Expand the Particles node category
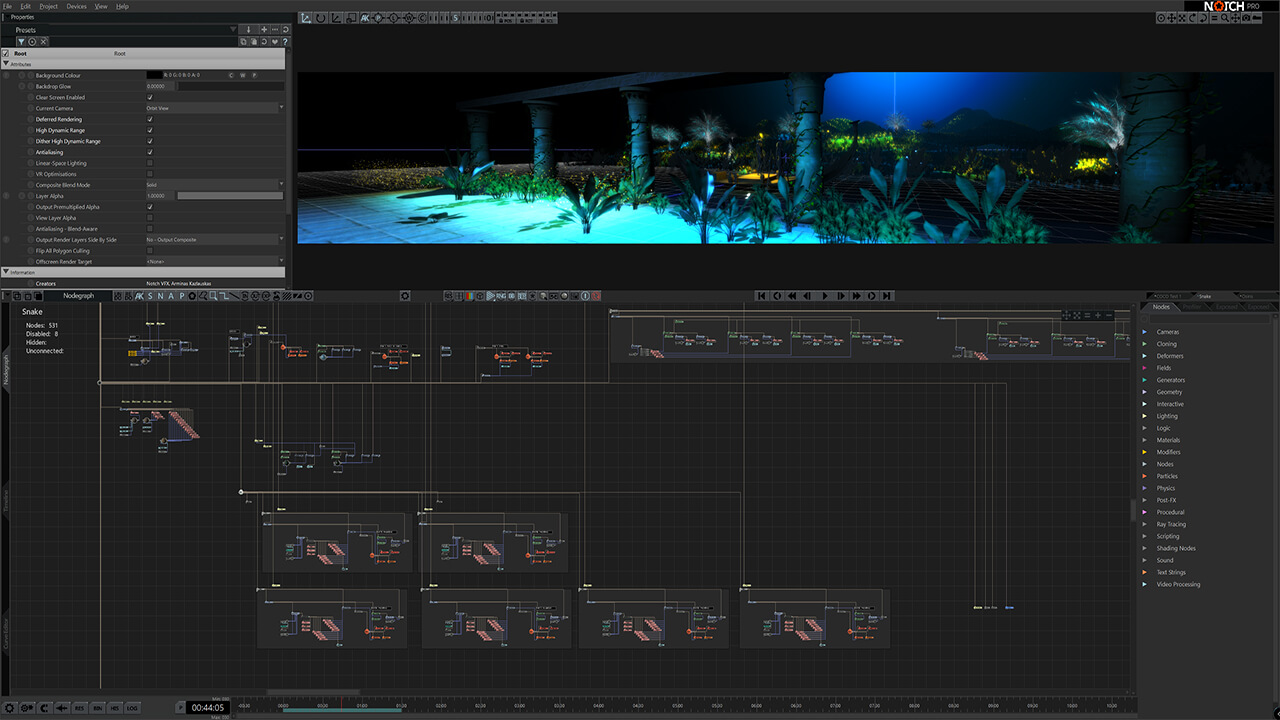Viewport: 1280px width, 720px height. (x=1145, y=476)
